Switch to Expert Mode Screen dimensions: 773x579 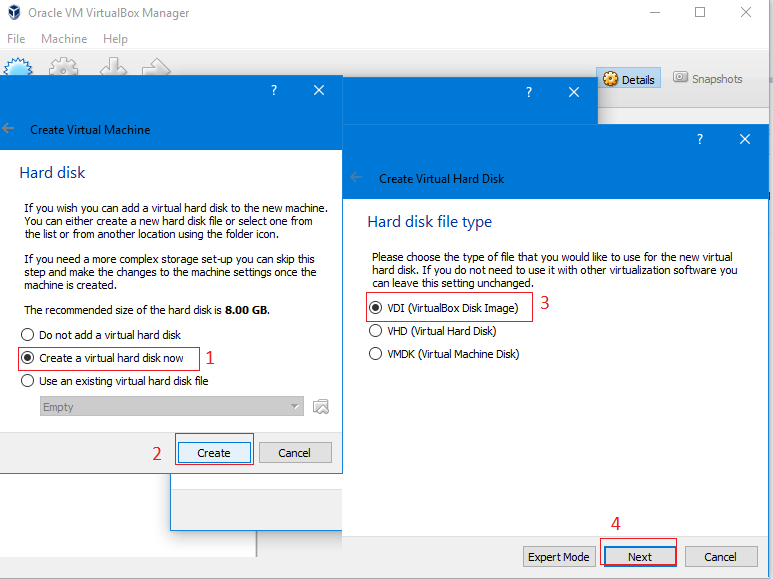point(559,557)
